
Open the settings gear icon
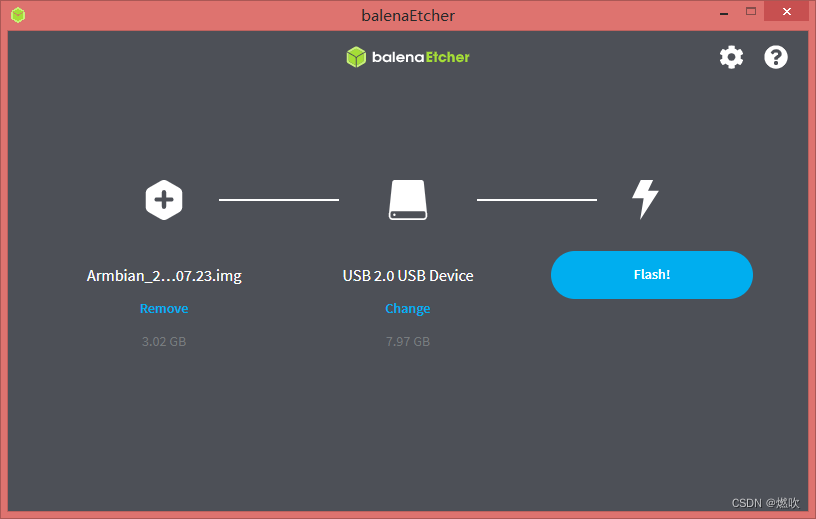[x=731, y=57]
